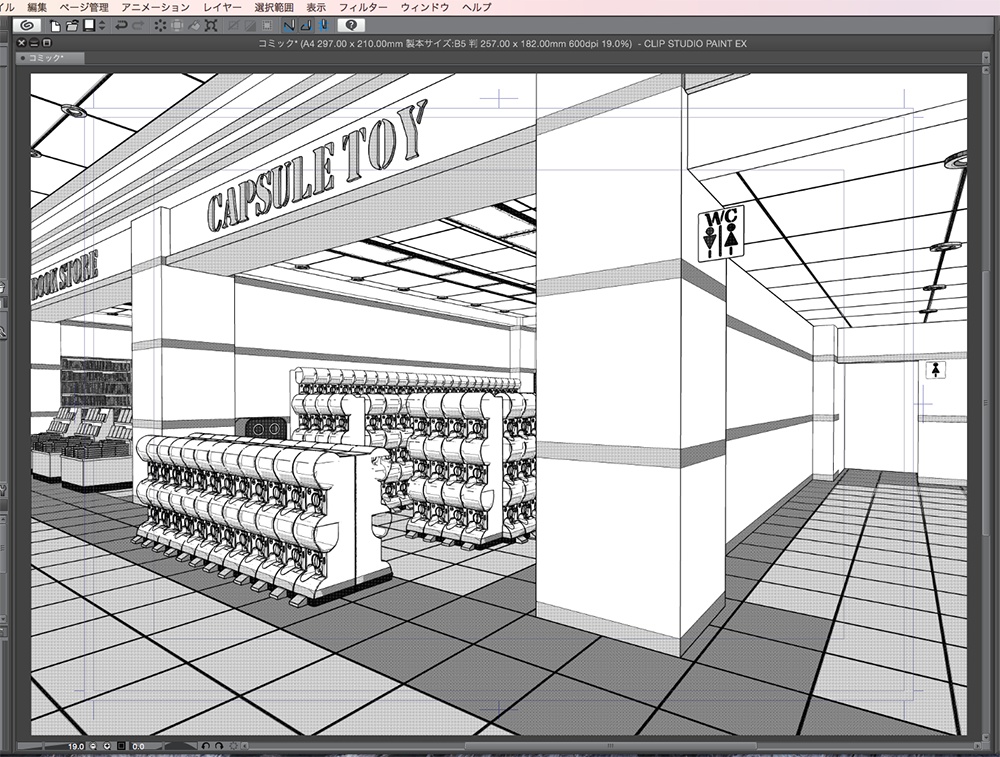Open the Help question mark icon

pyautogui.click(x=351, y=25)
